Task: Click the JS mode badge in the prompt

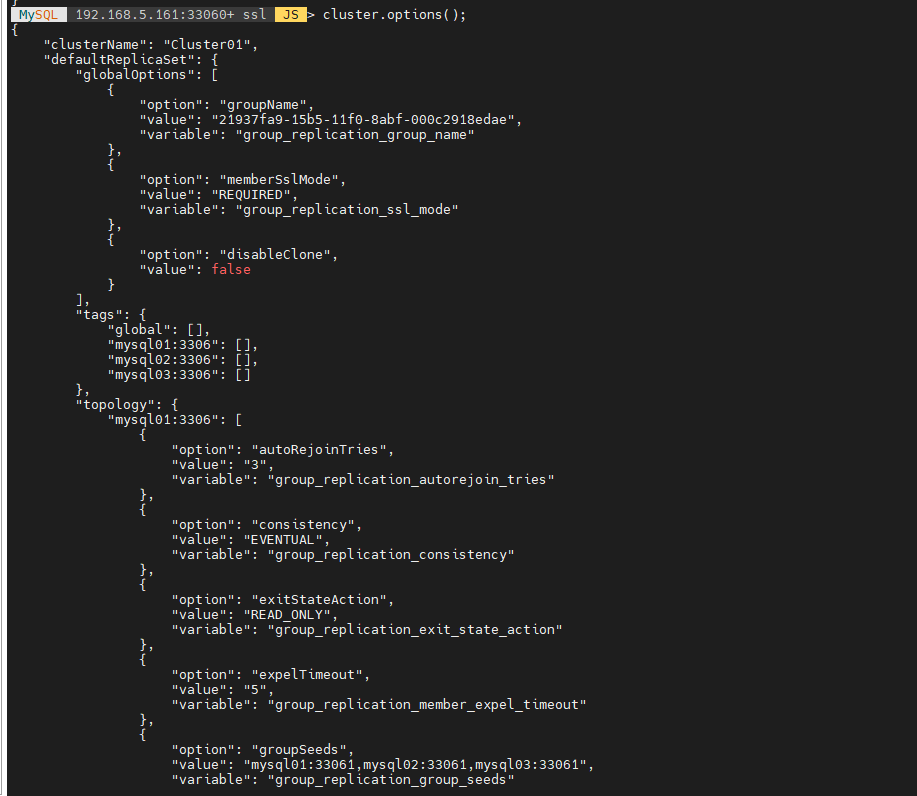Action: point(291,15)
